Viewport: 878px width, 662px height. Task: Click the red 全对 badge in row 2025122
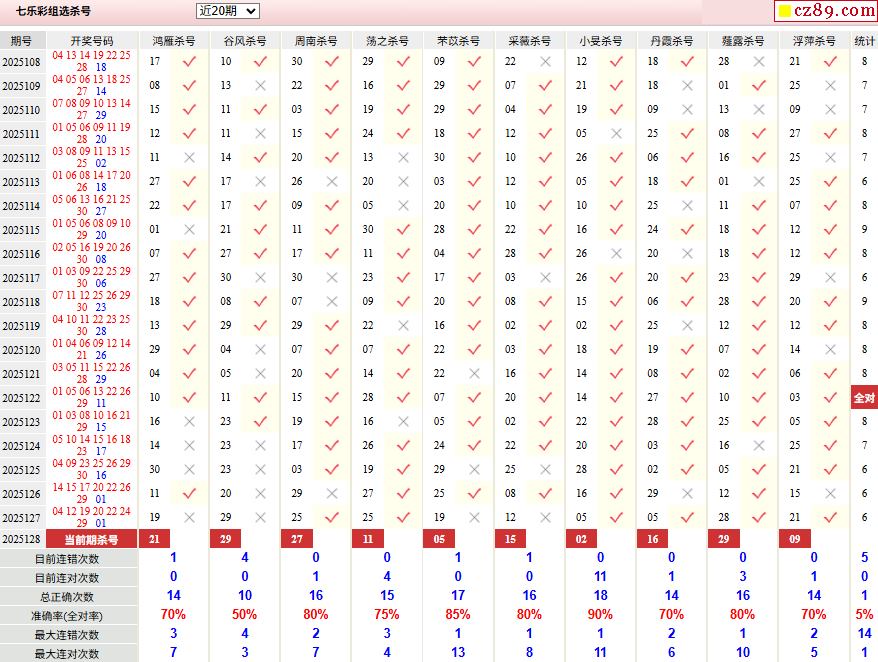pyautogui.click(x=864, y=397)
